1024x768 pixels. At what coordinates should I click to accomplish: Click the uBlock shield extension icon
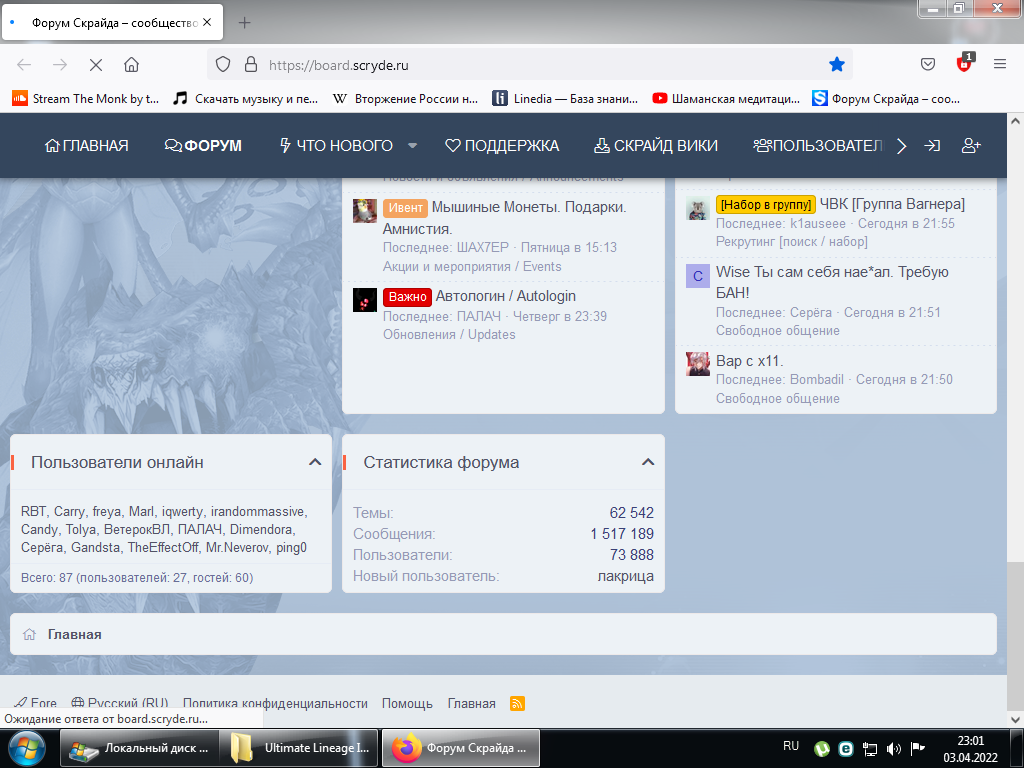coord(964,64)
